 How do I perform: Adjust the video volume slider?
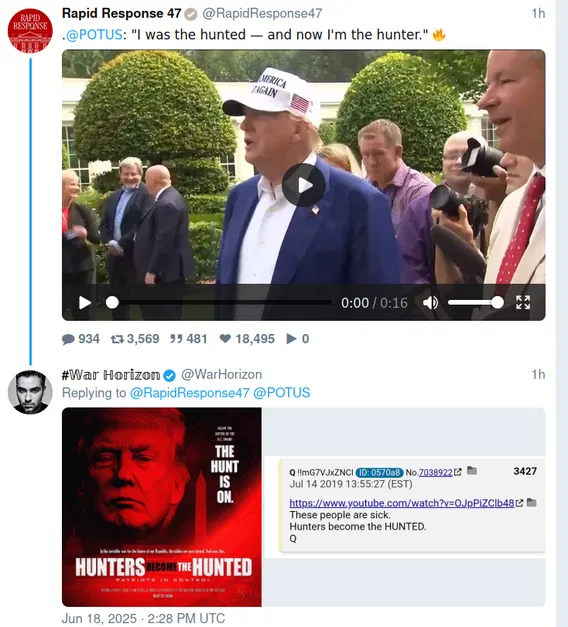[x=476, y=303]
